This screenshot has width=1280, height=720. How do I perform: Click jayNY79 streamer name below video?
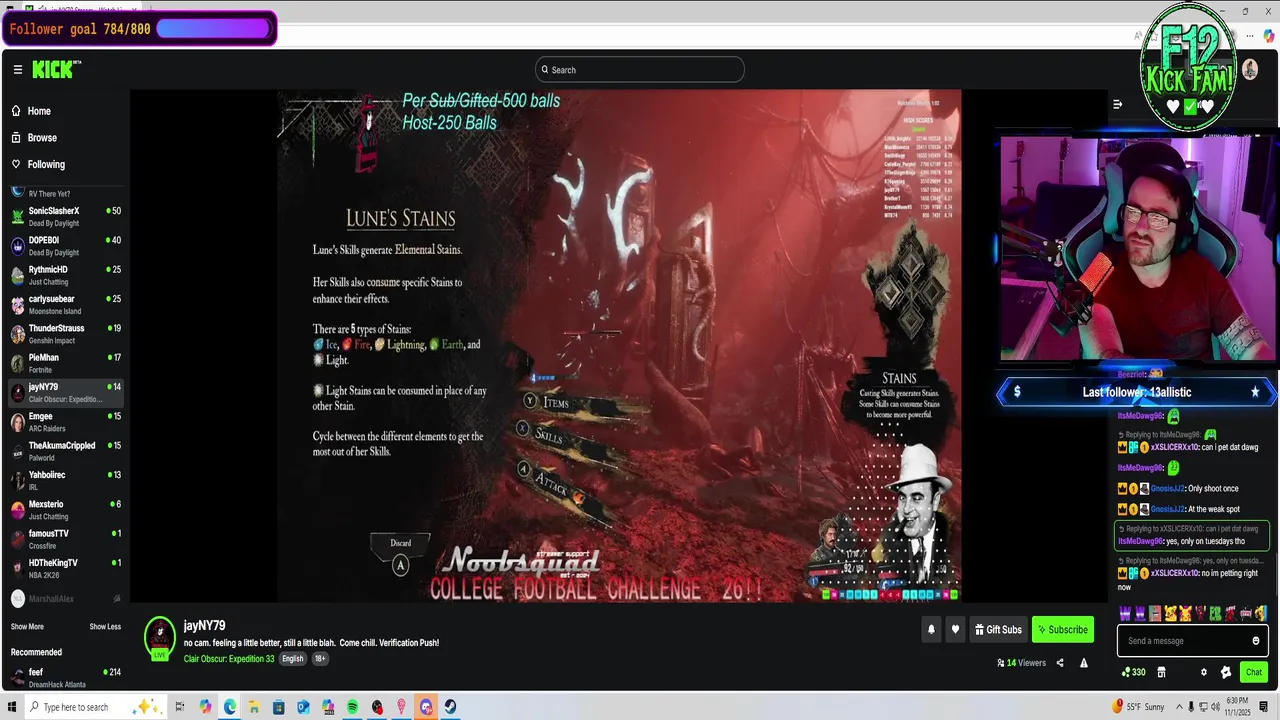(204, 626)
